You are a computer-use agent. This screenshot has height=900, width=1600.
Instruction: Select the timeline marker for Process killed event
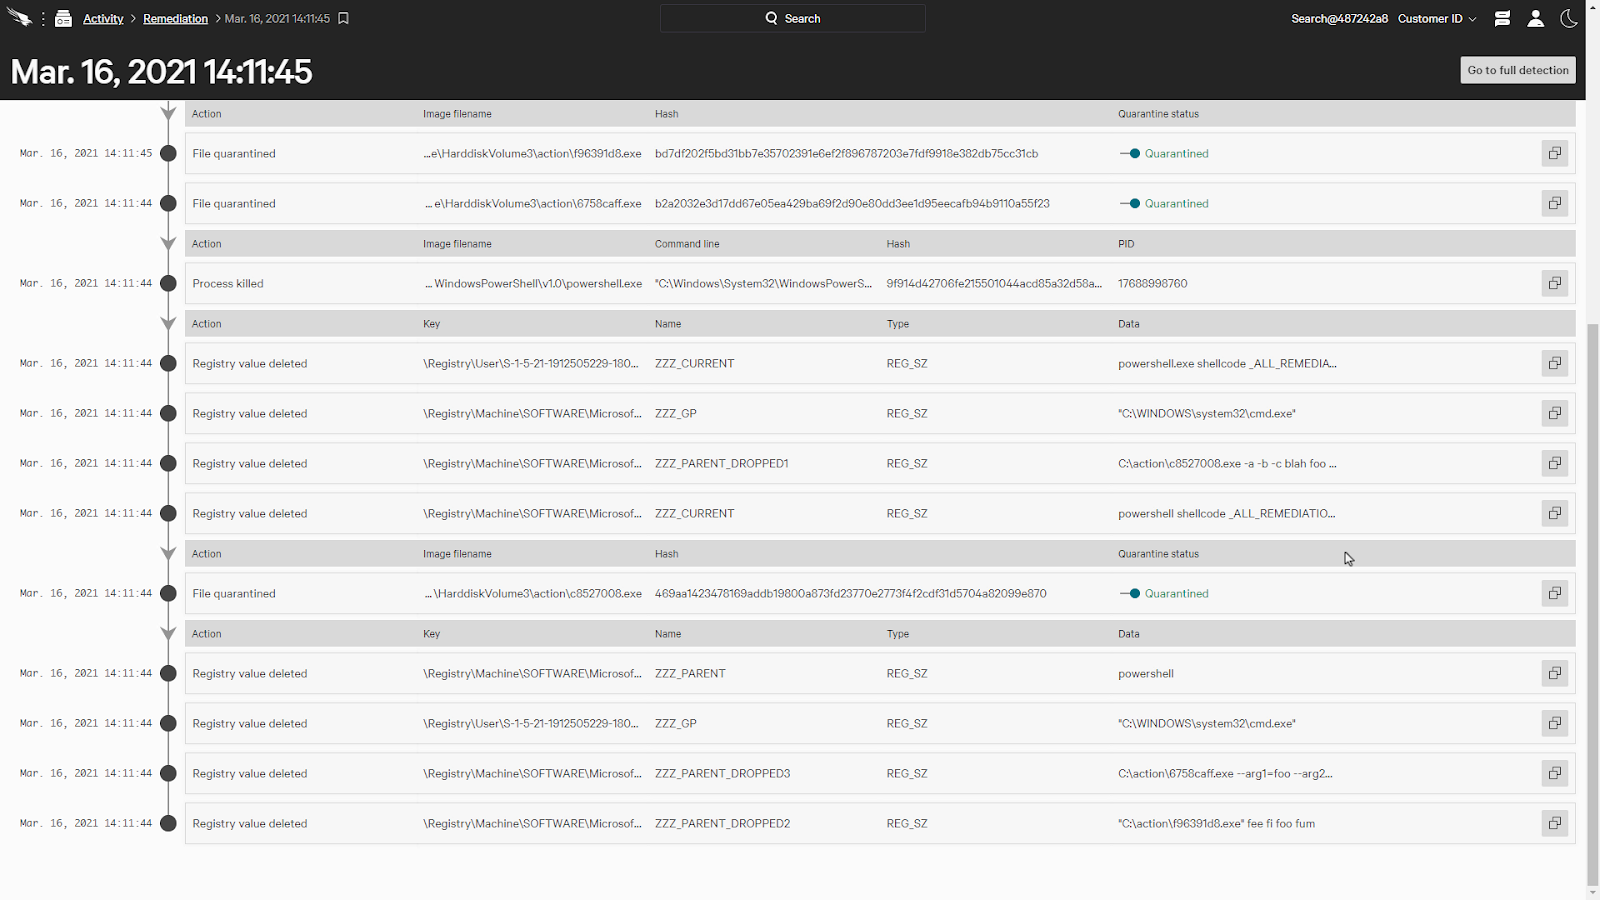(x=168, y=283)
